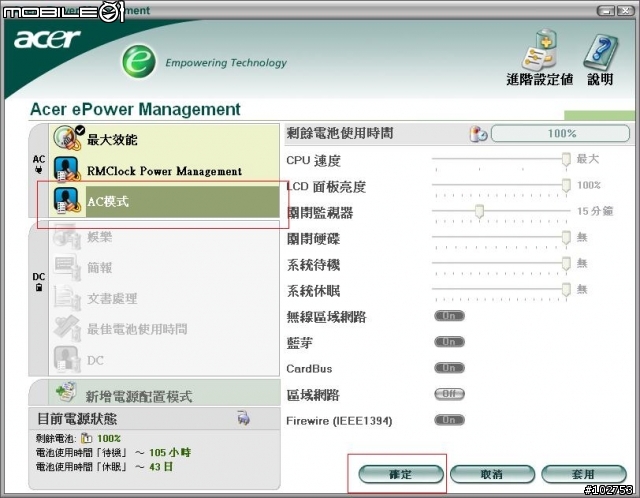Click the RMClock Power Management profile icon
The width and height of the screenshot is (640, 498).
[66, 169]
